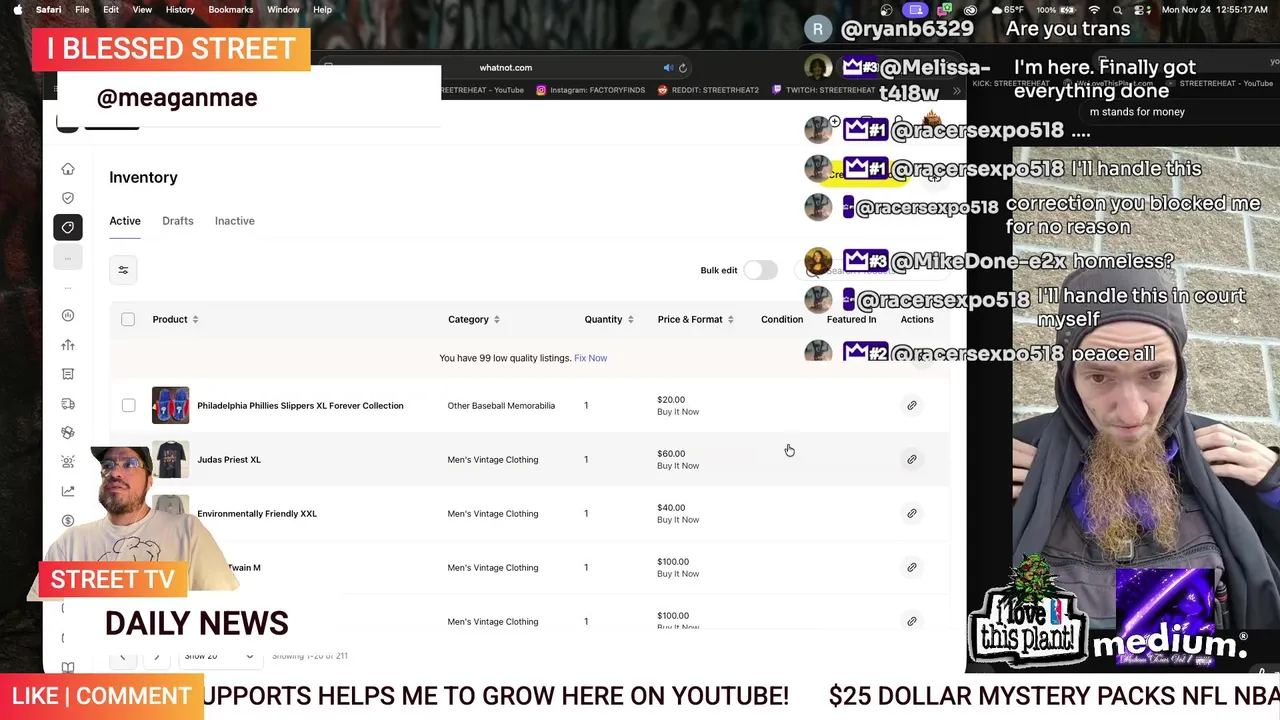Open the Safari menu
The width and height of the screenshot is (1280, 720).
pos(48,10)
